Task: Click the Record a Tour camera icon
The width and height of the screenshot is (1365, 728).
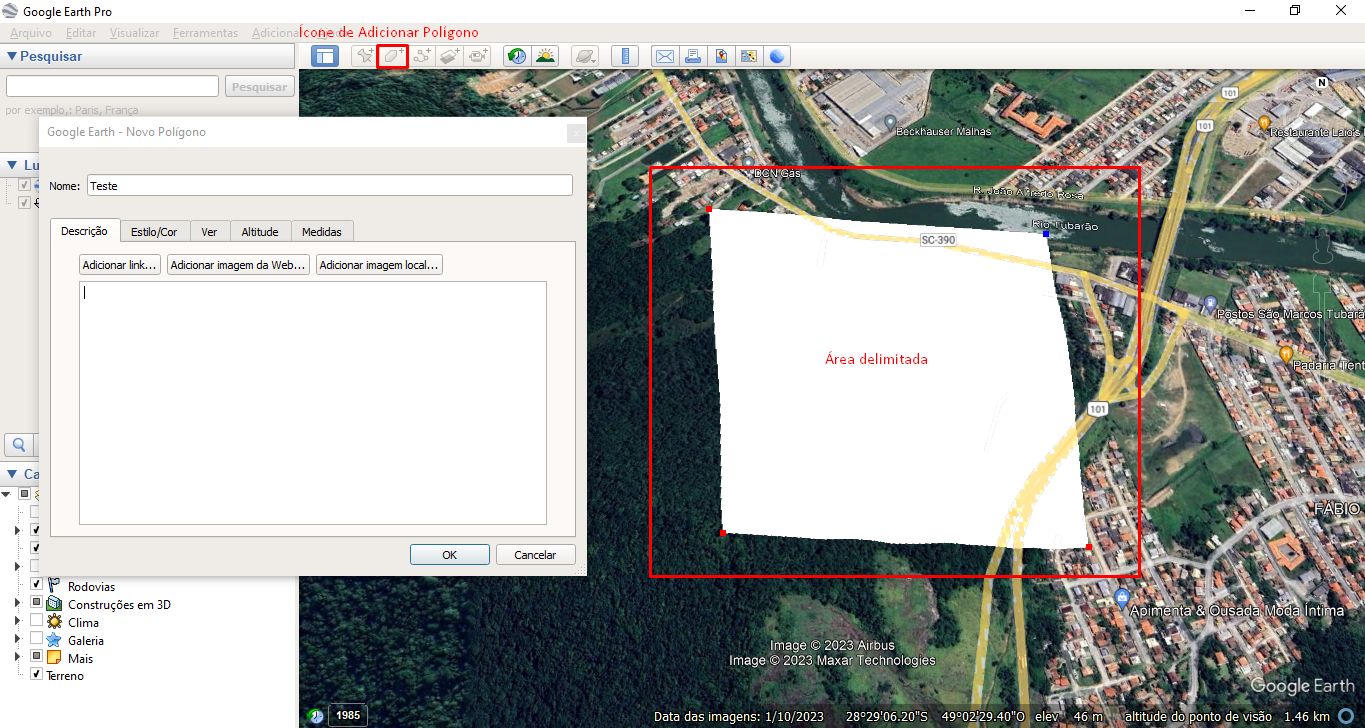Action: pyautogui.click(x=478, y=56)
